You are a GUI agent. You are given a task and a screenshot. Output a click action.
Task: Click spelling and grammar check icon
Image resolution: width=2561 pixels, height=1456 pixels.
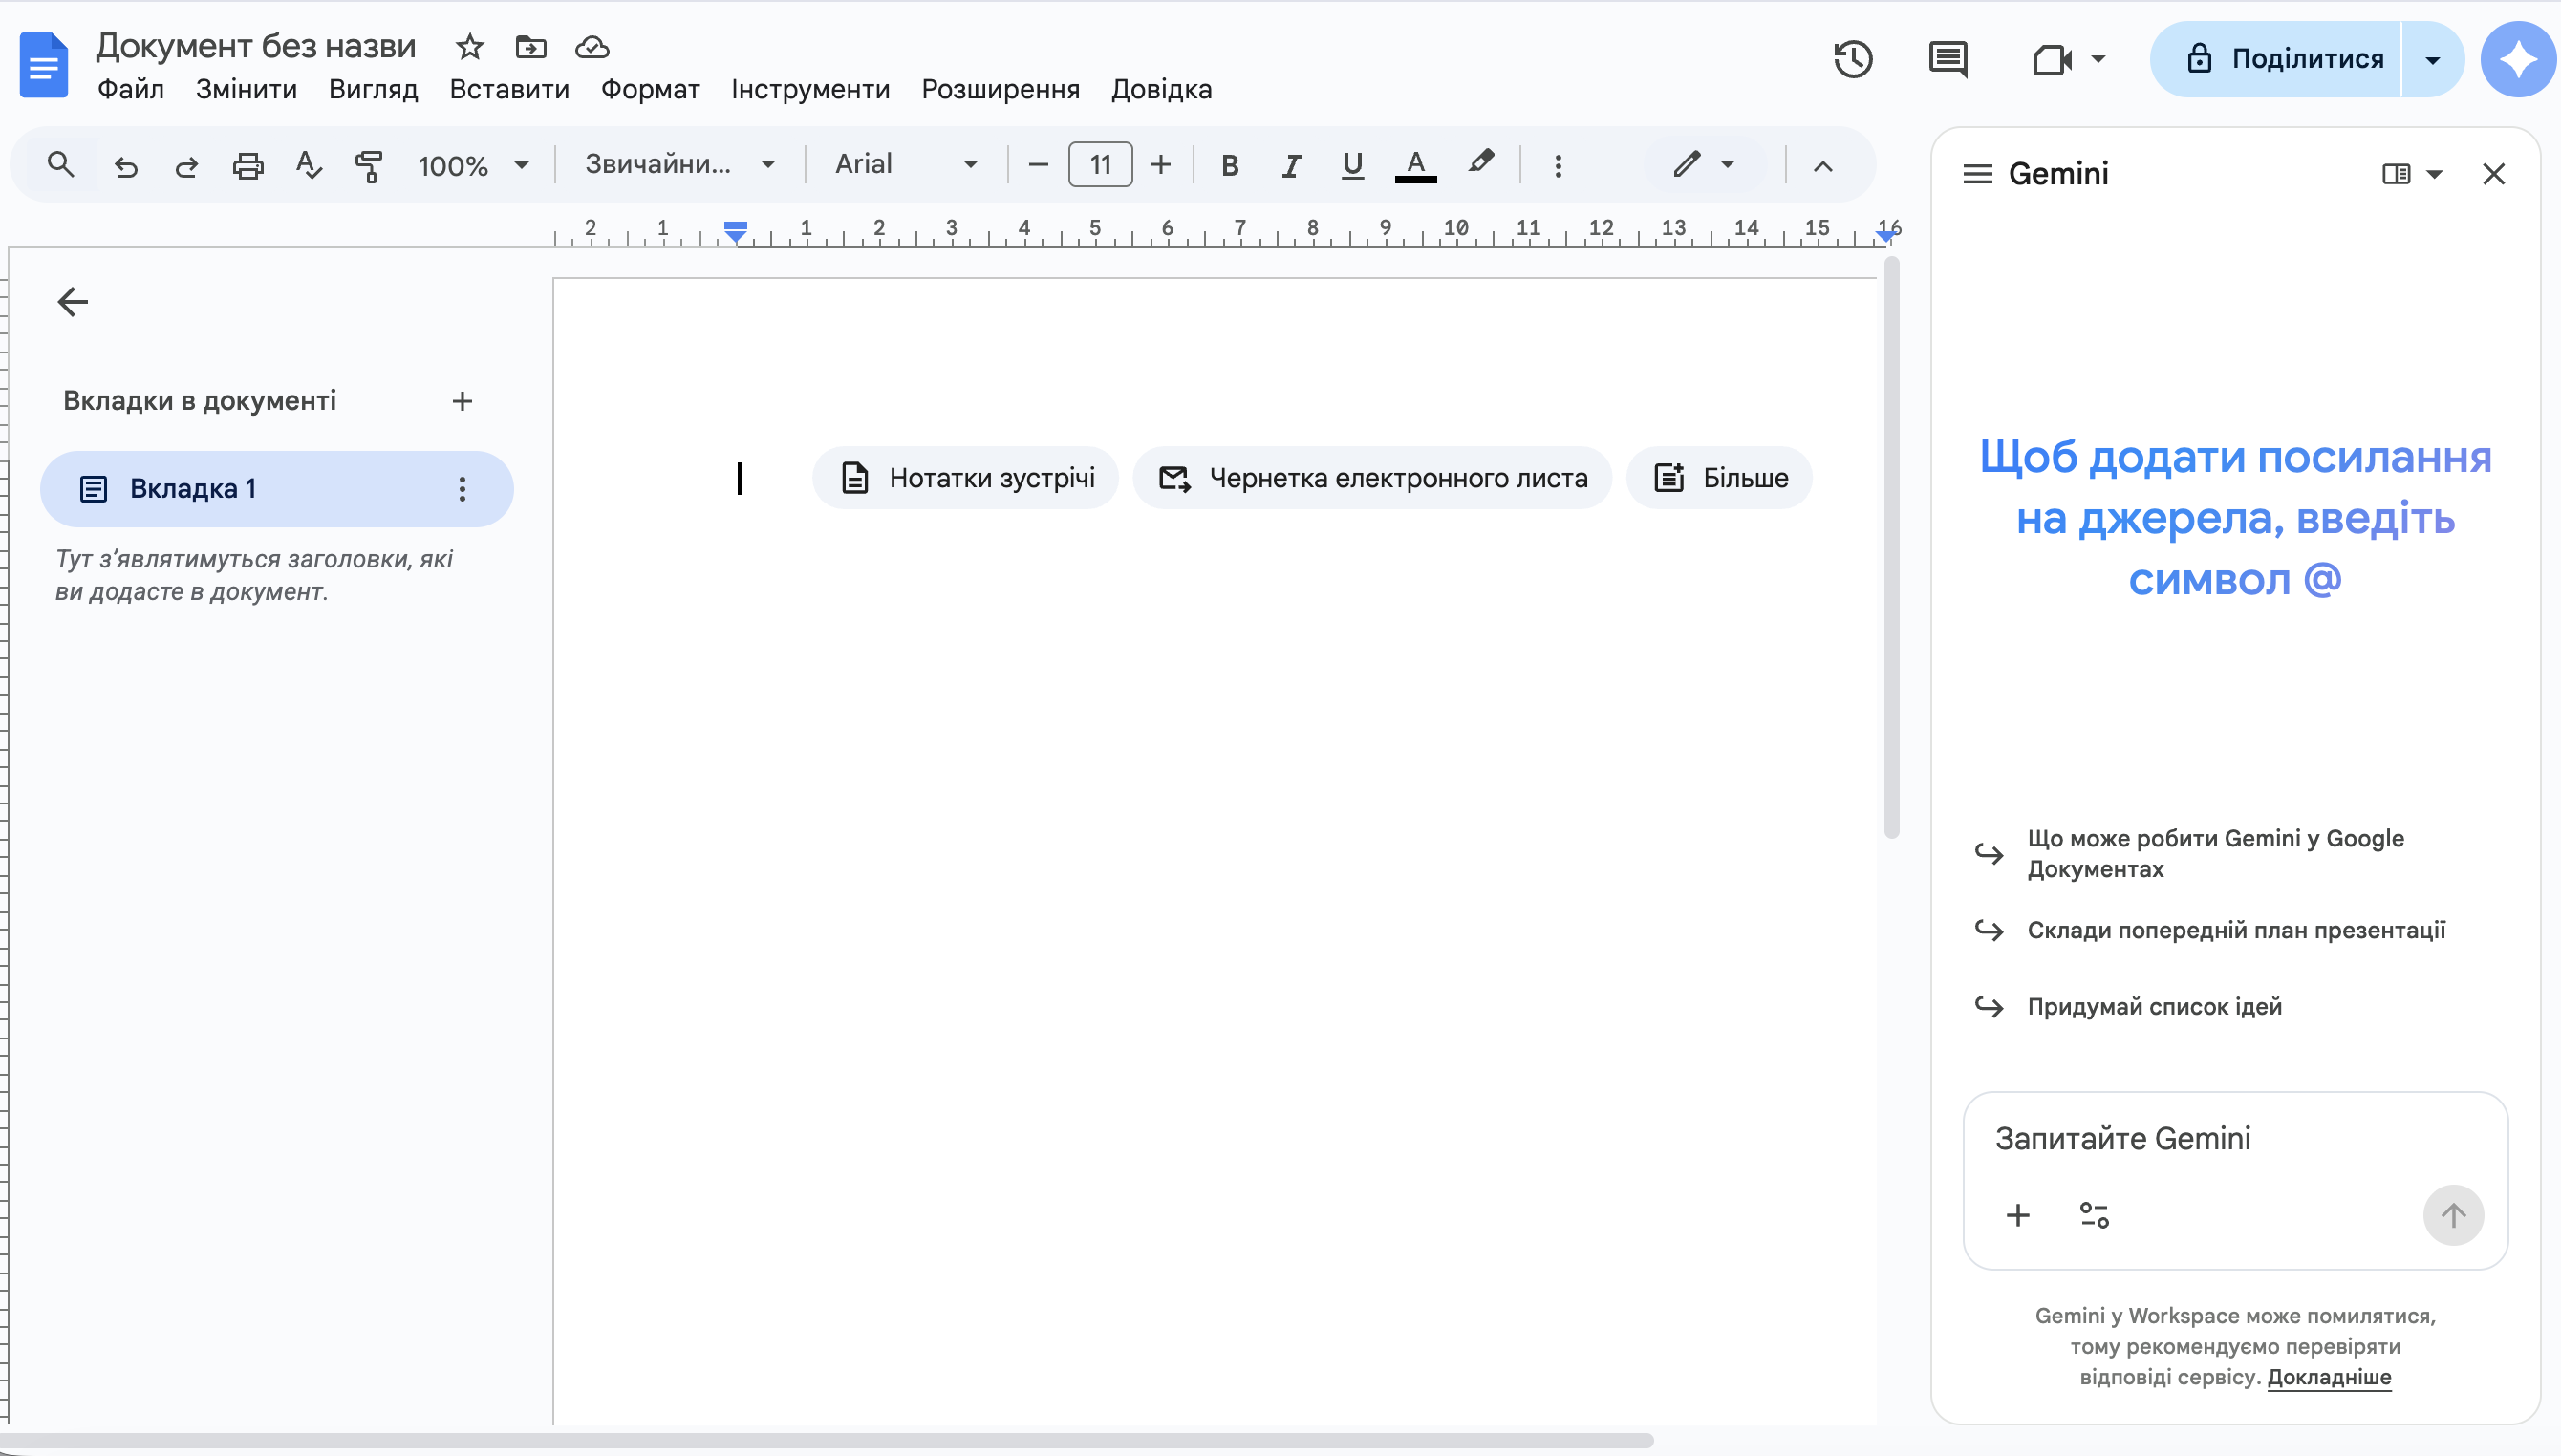(x=309, y=165)
